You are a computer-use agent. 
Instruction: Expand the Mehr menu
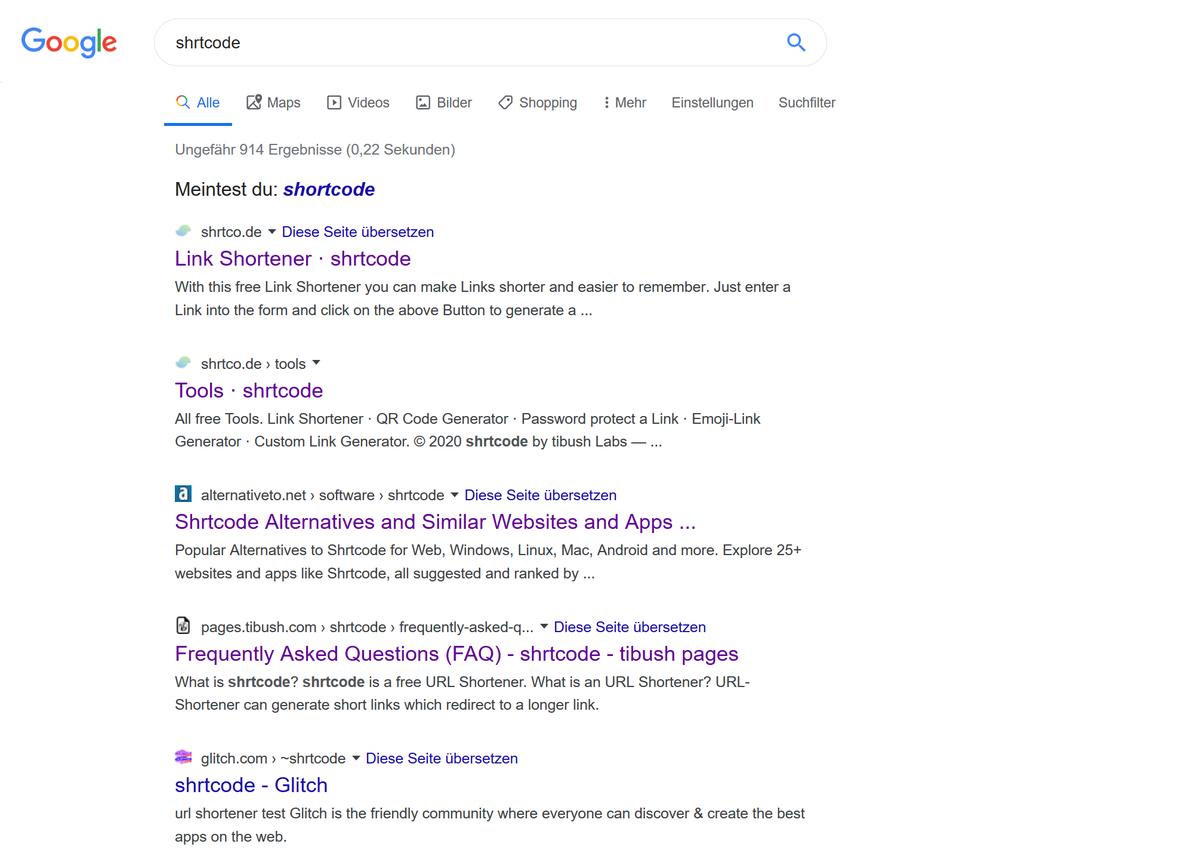pyautogui.click(x=625, y=102)
